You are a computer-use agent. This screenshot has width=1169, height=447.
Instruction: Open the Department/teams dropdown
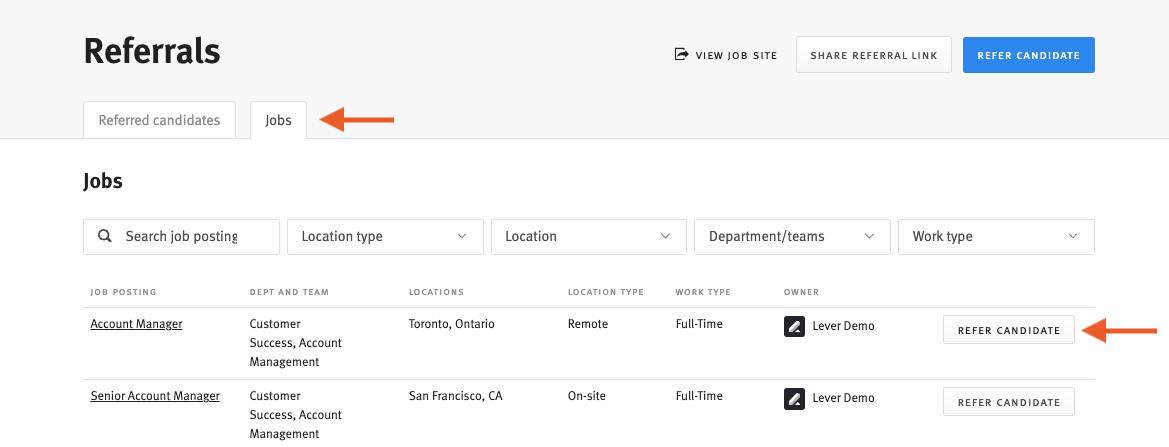[x=792, y=237]
